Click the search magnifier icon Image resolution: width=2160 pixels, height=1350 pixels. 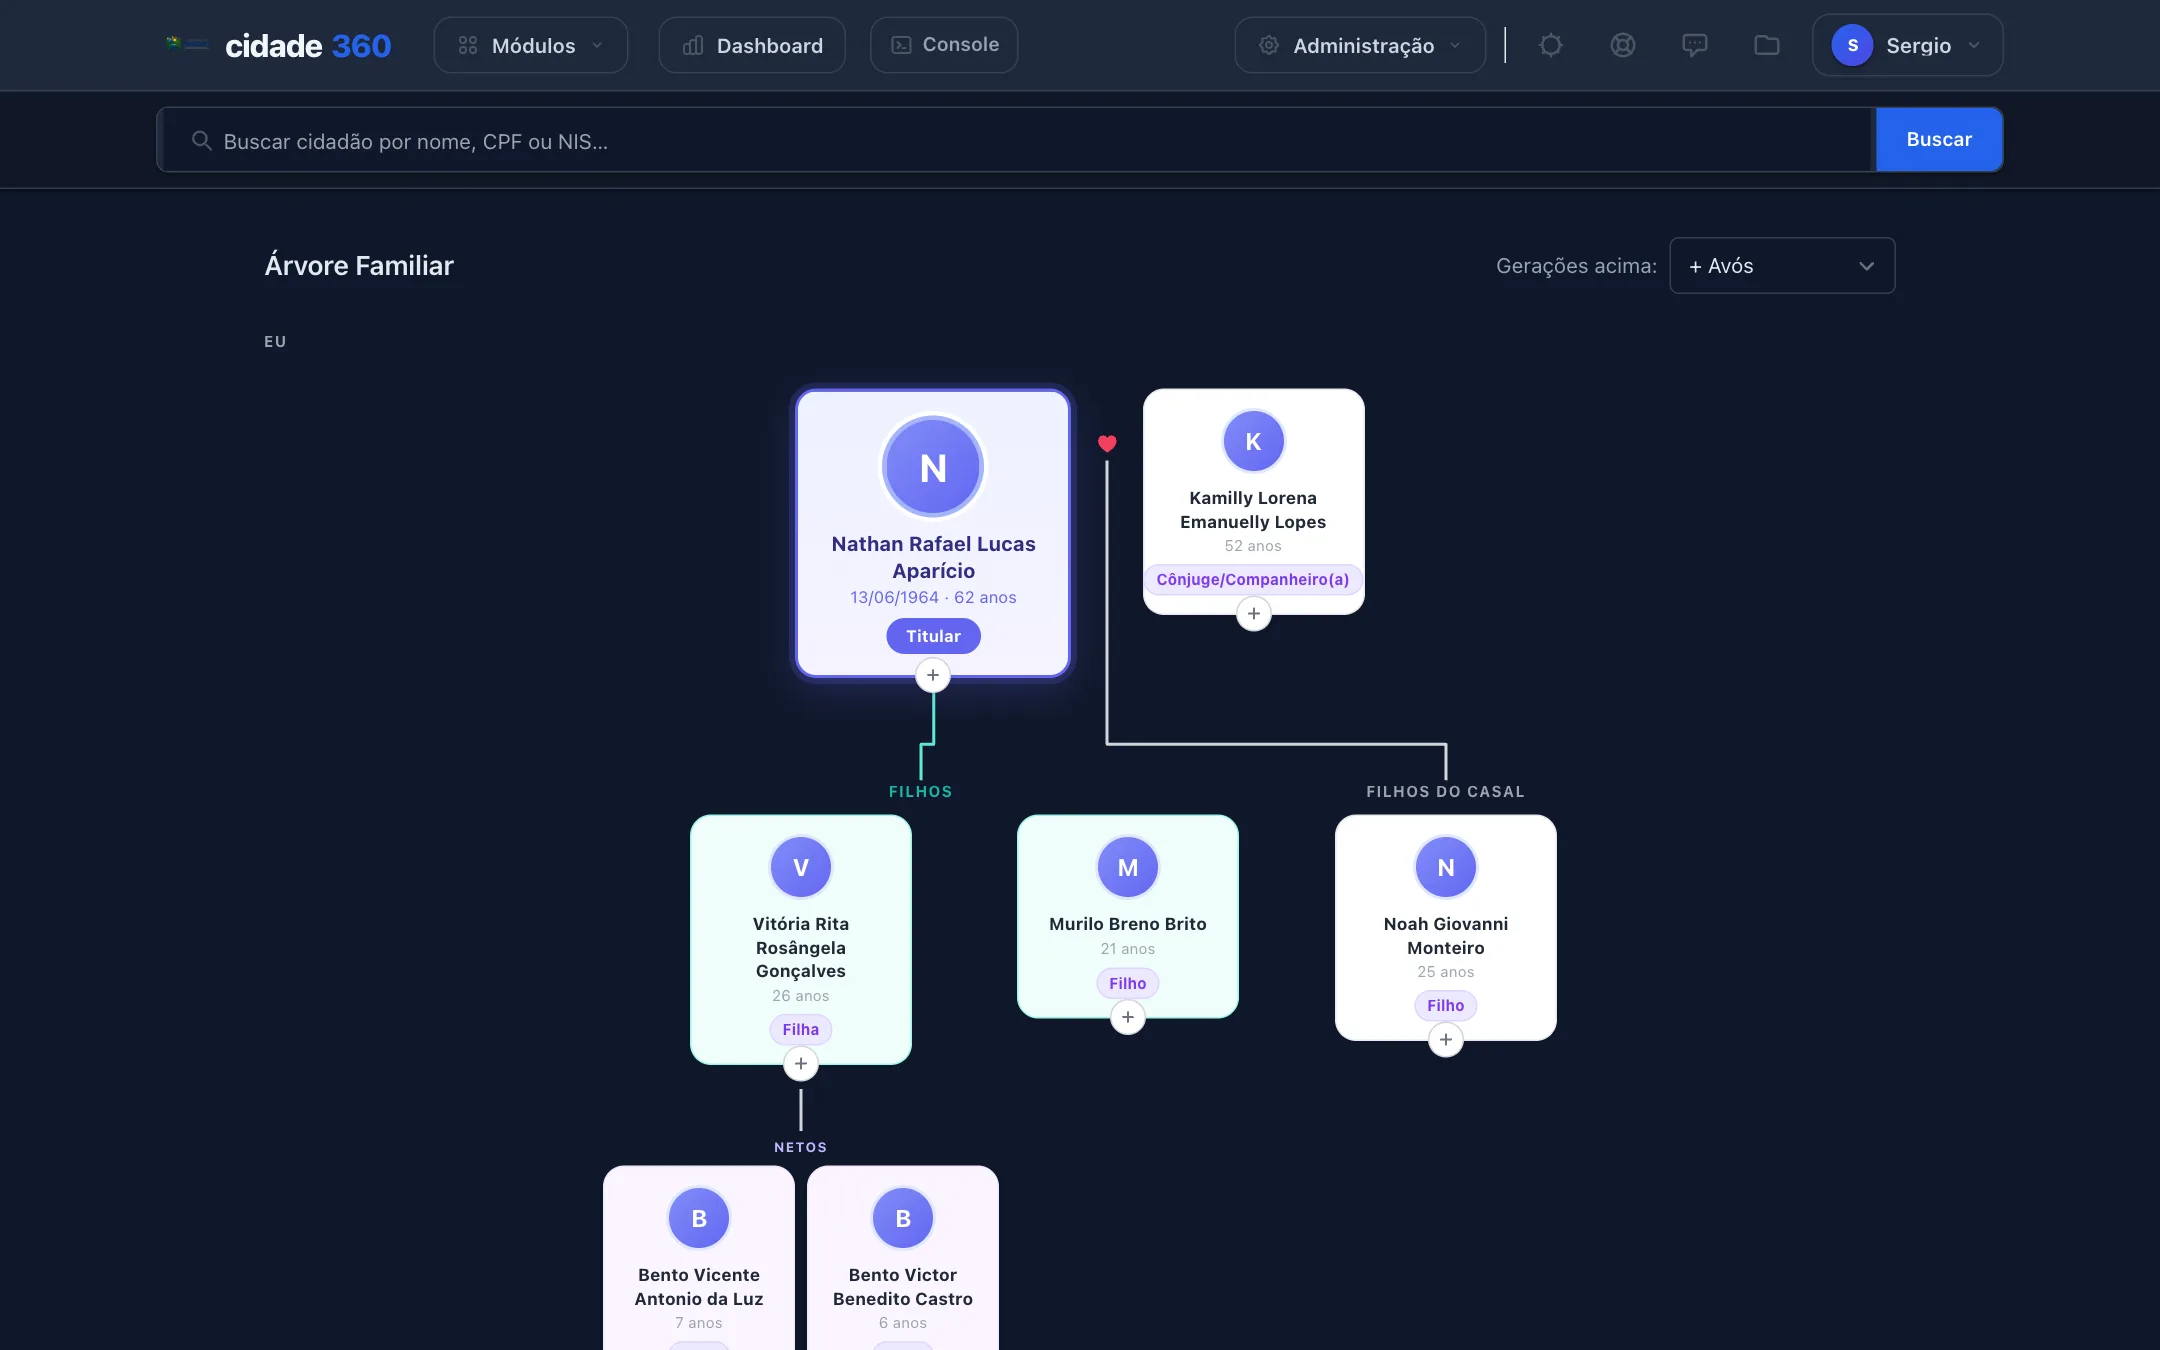pos(202,141)
